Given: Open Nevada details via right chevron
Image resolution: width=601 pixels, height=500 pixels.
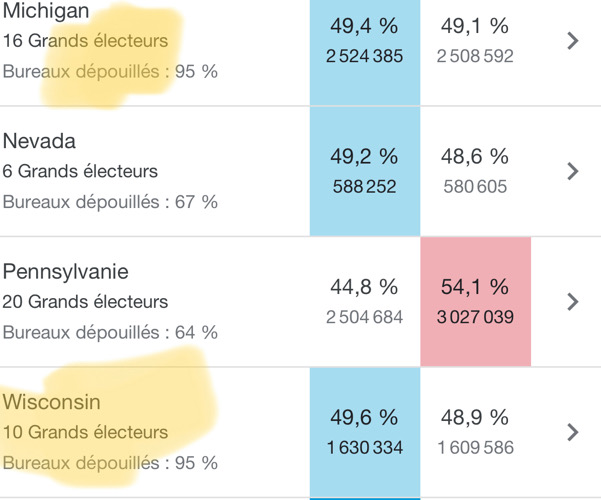Looking at the screenshot, I should click(x=573, y=170).
